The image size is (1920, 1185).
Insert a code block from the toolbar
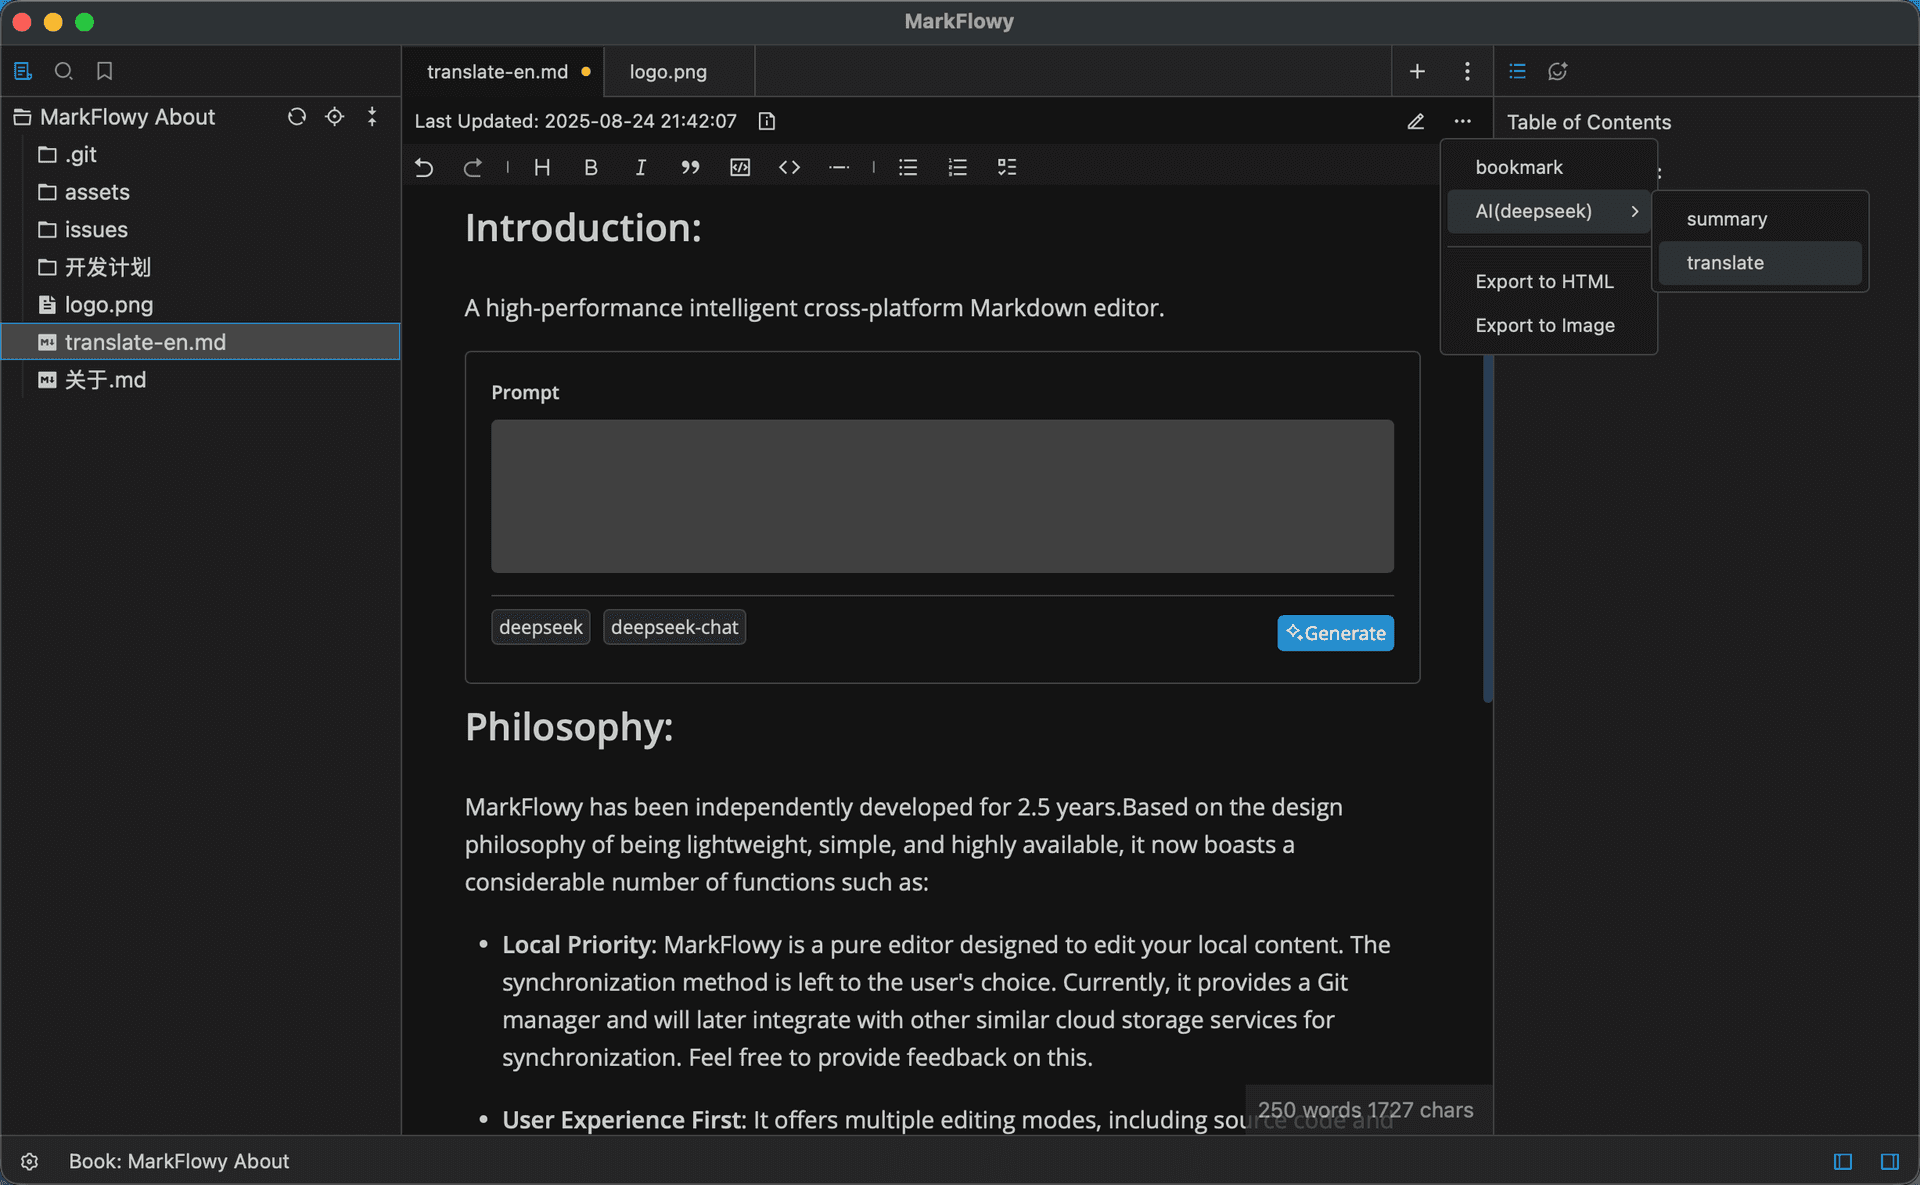point(740,167)
